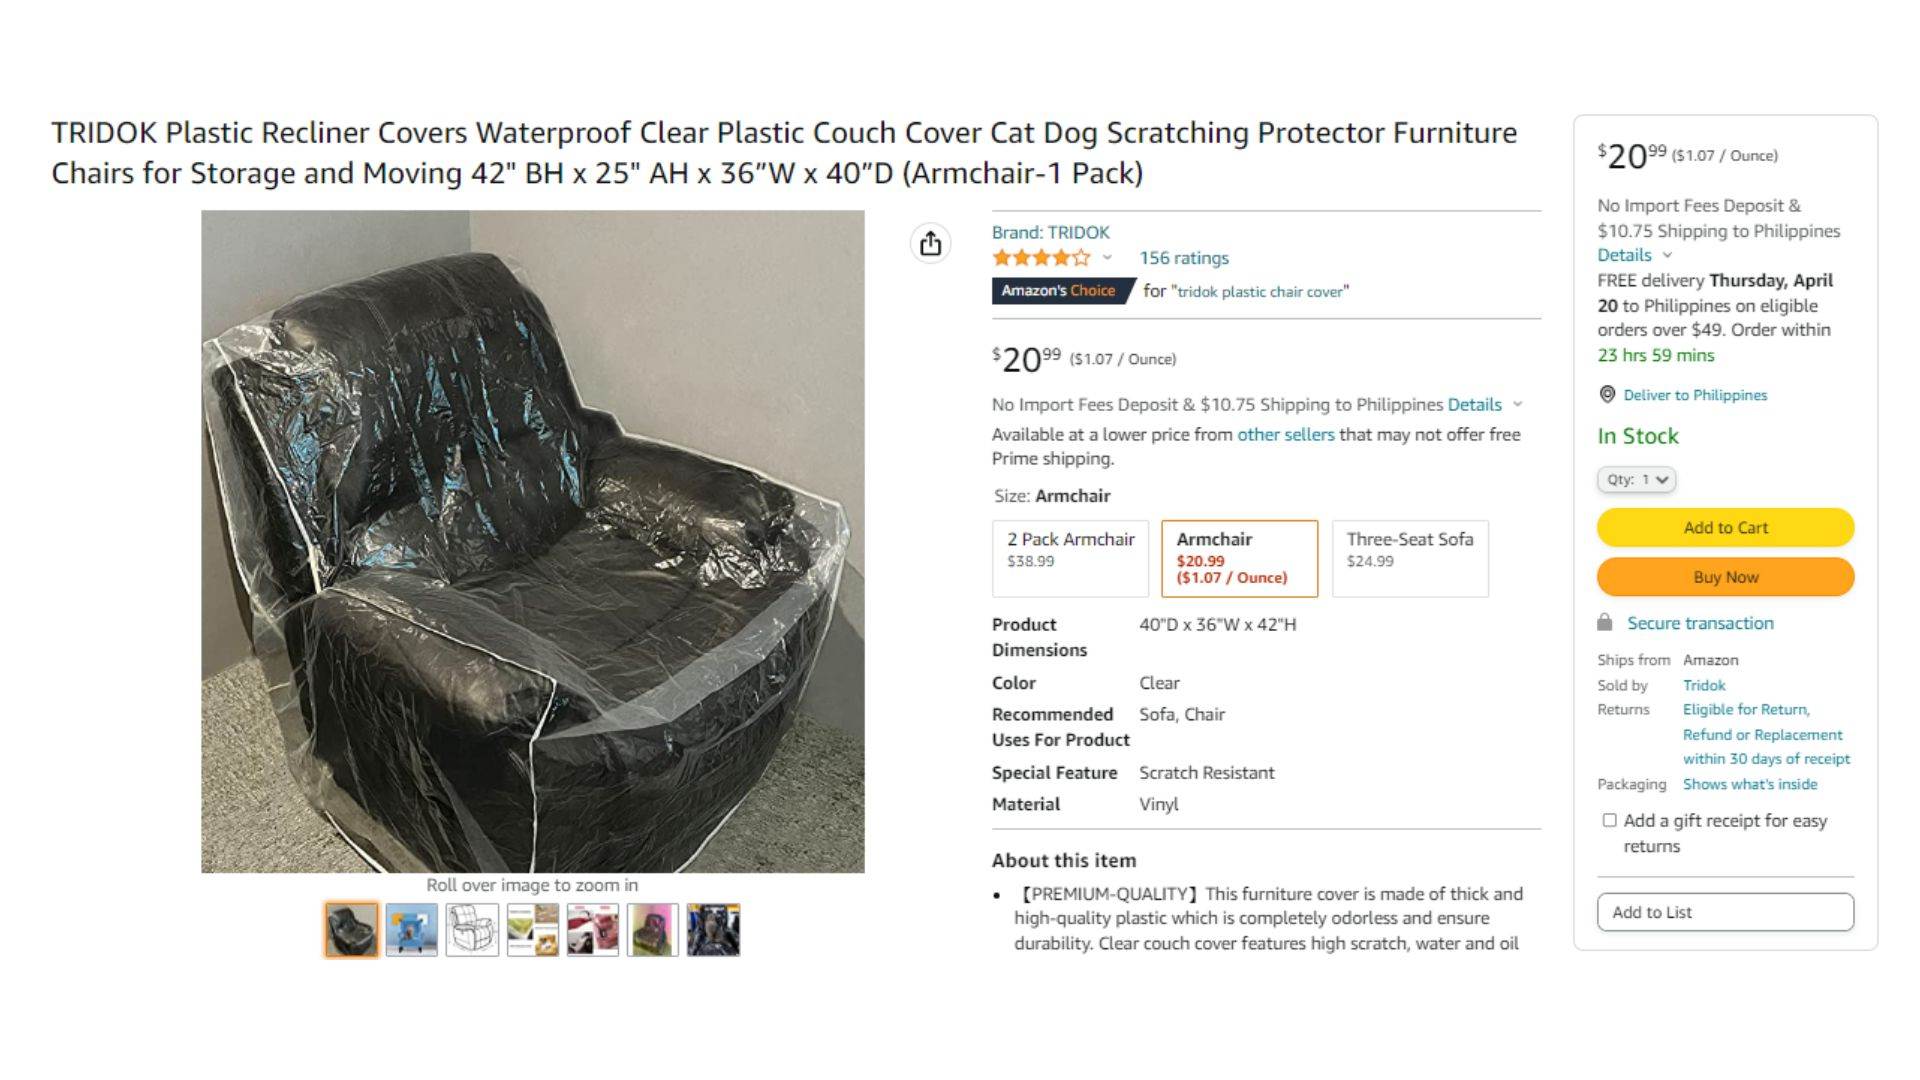The height and width of the screenshot is (1080, 1920).
Task: Expand the rating breakdown arrow next to the stars
Action: tap(1107, 258)
